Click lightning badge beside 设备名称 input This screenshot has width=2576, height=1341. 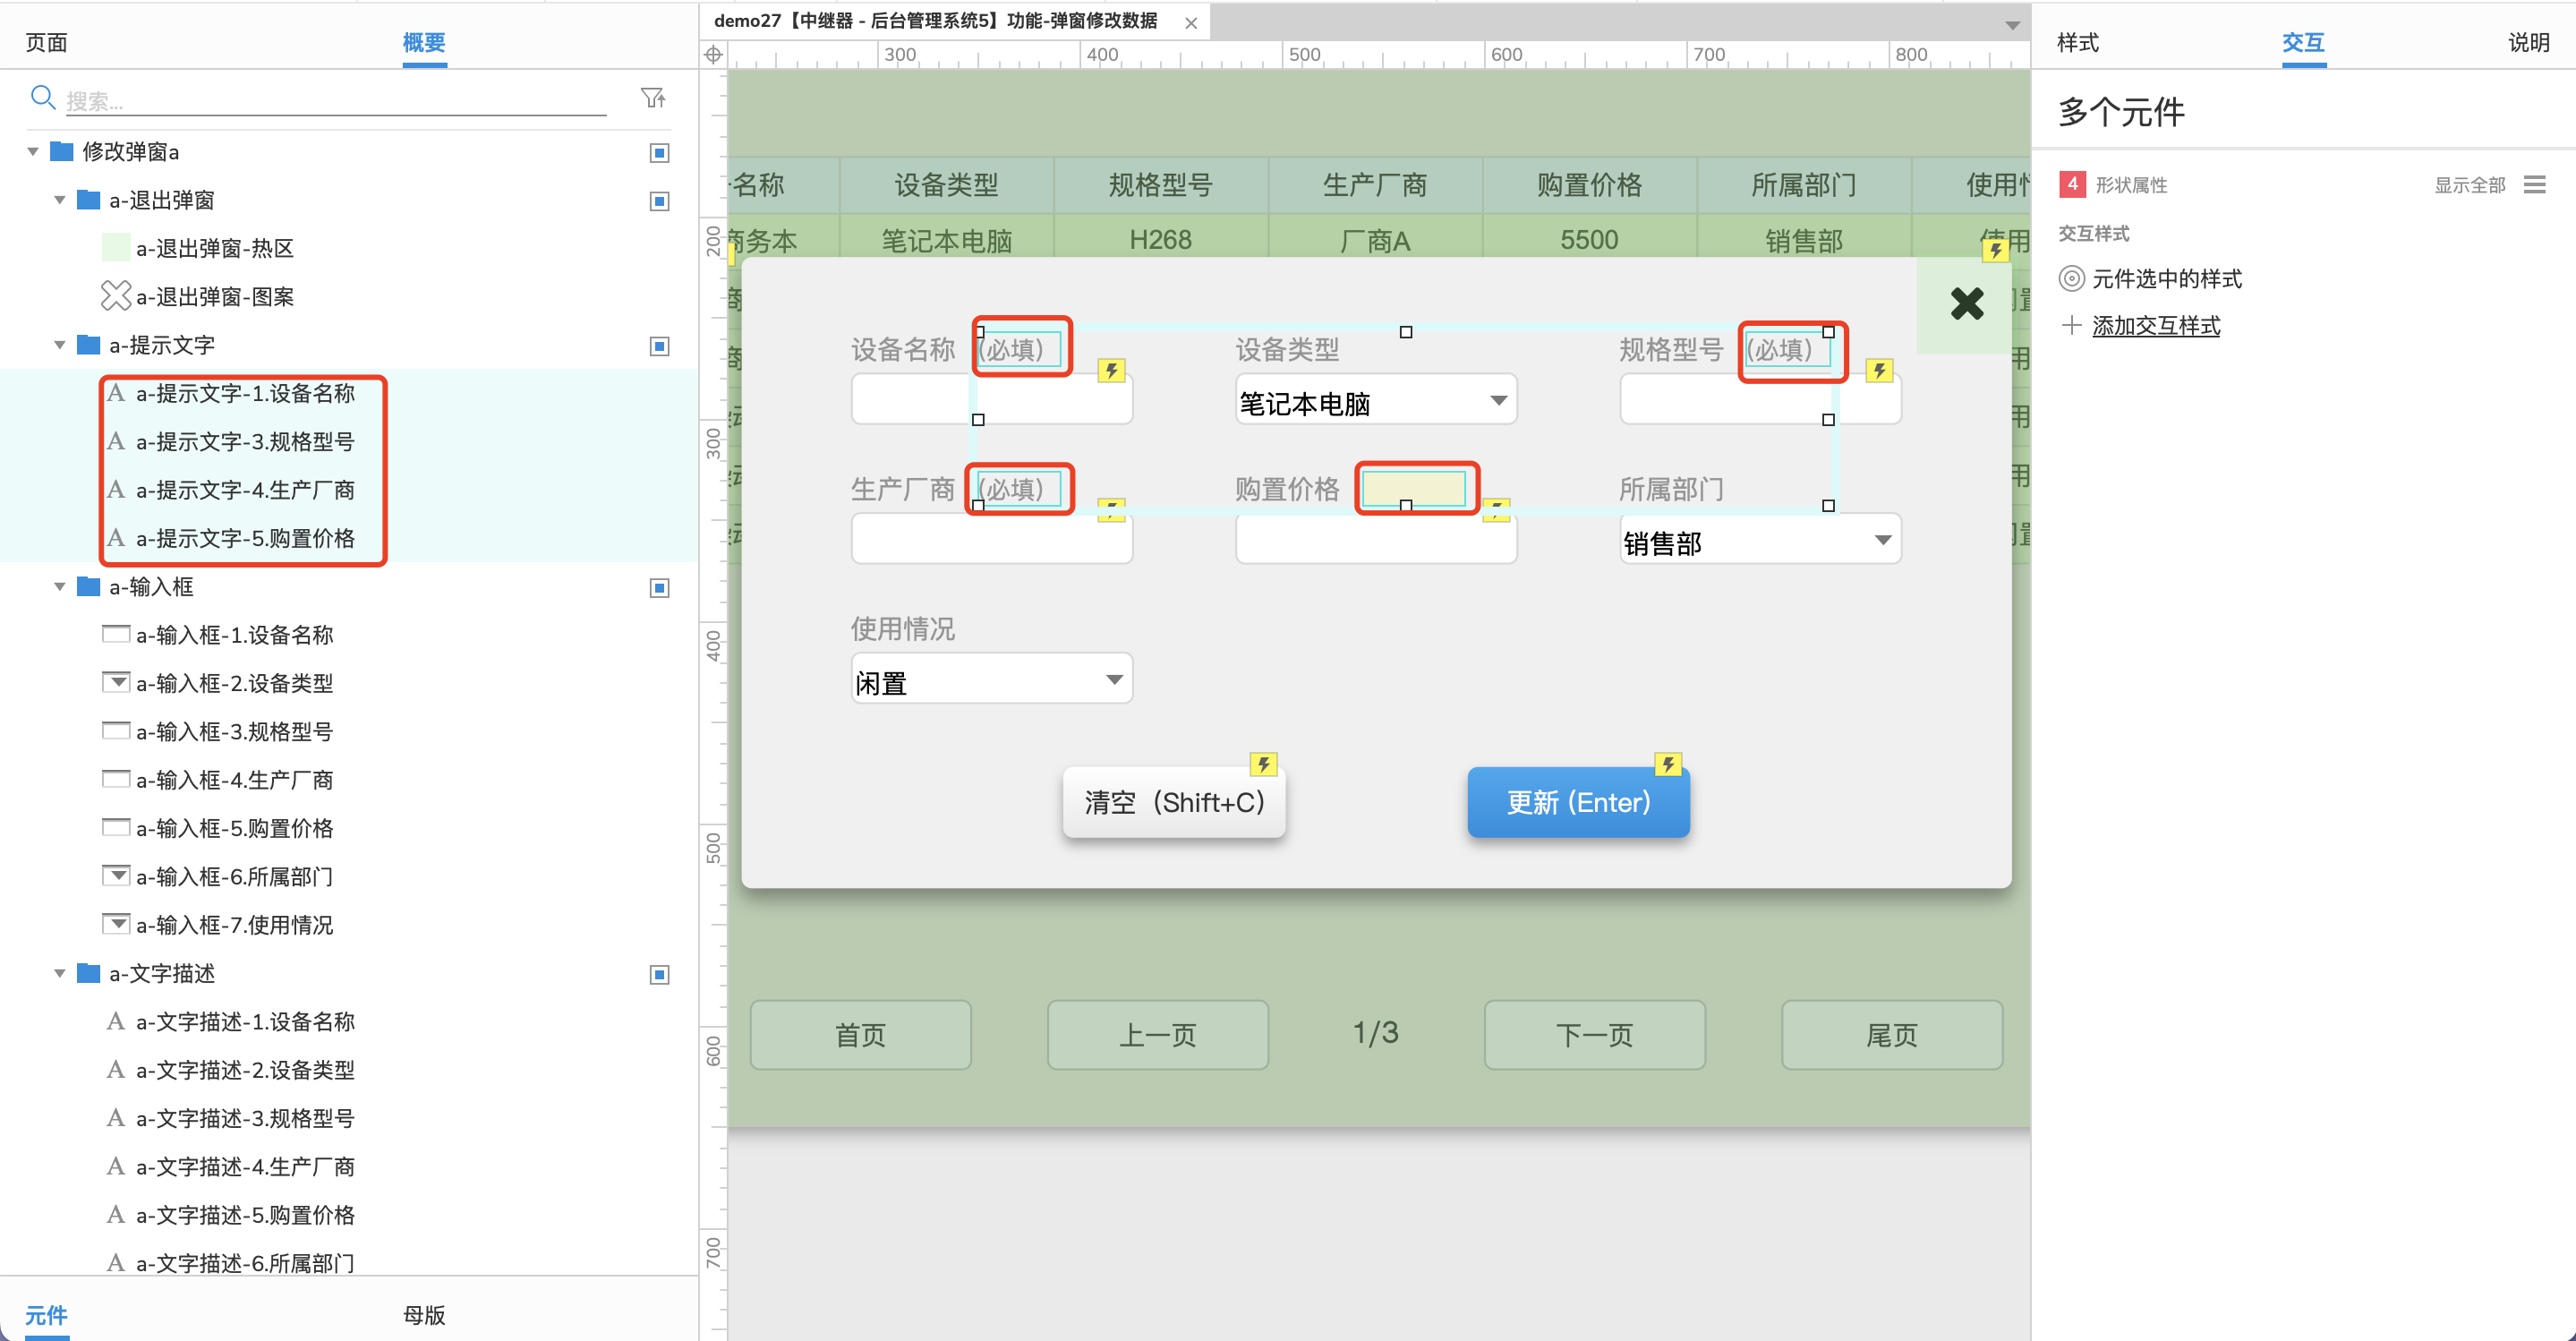pyautogui.click(x=1111, y=370)
